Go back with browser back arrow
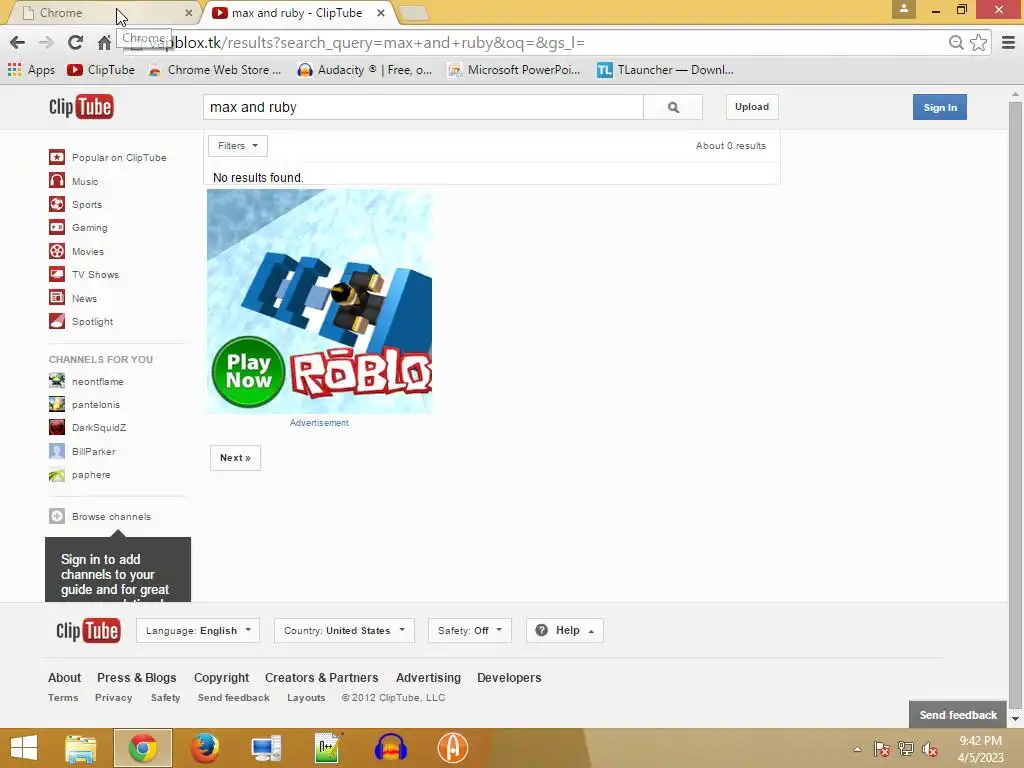Viewport: 1024px width, 768px height. (x=18, y=42)
